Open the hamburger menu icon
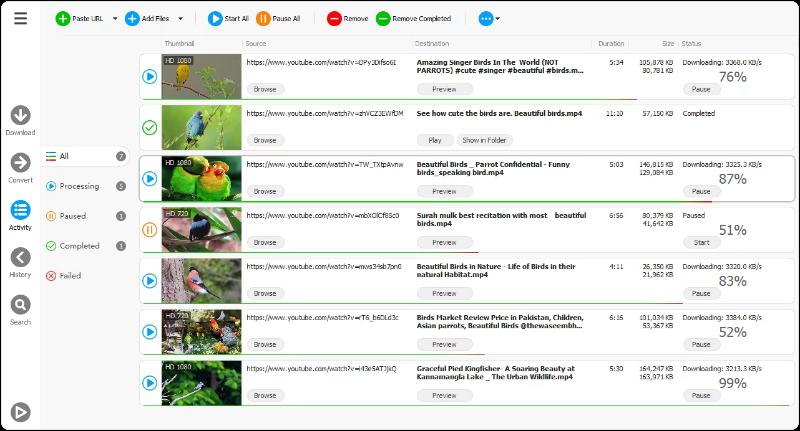The width and height of the screenshot is (800, 431). coord(20,18)
